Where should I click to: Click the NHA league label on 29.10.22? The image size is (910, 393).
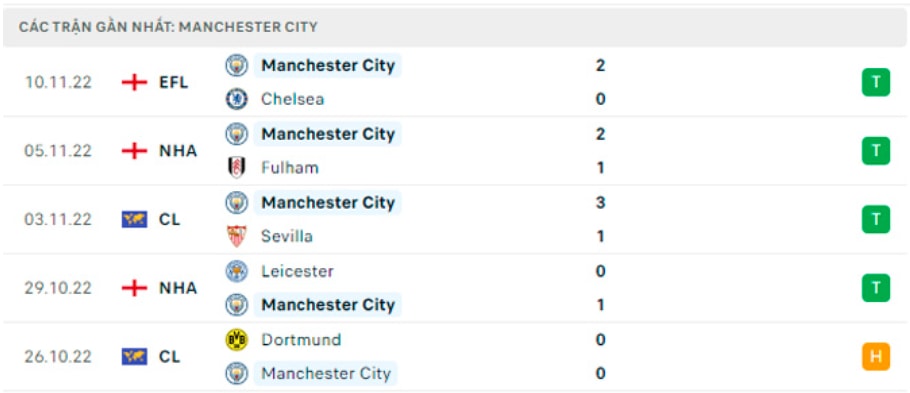178,288
